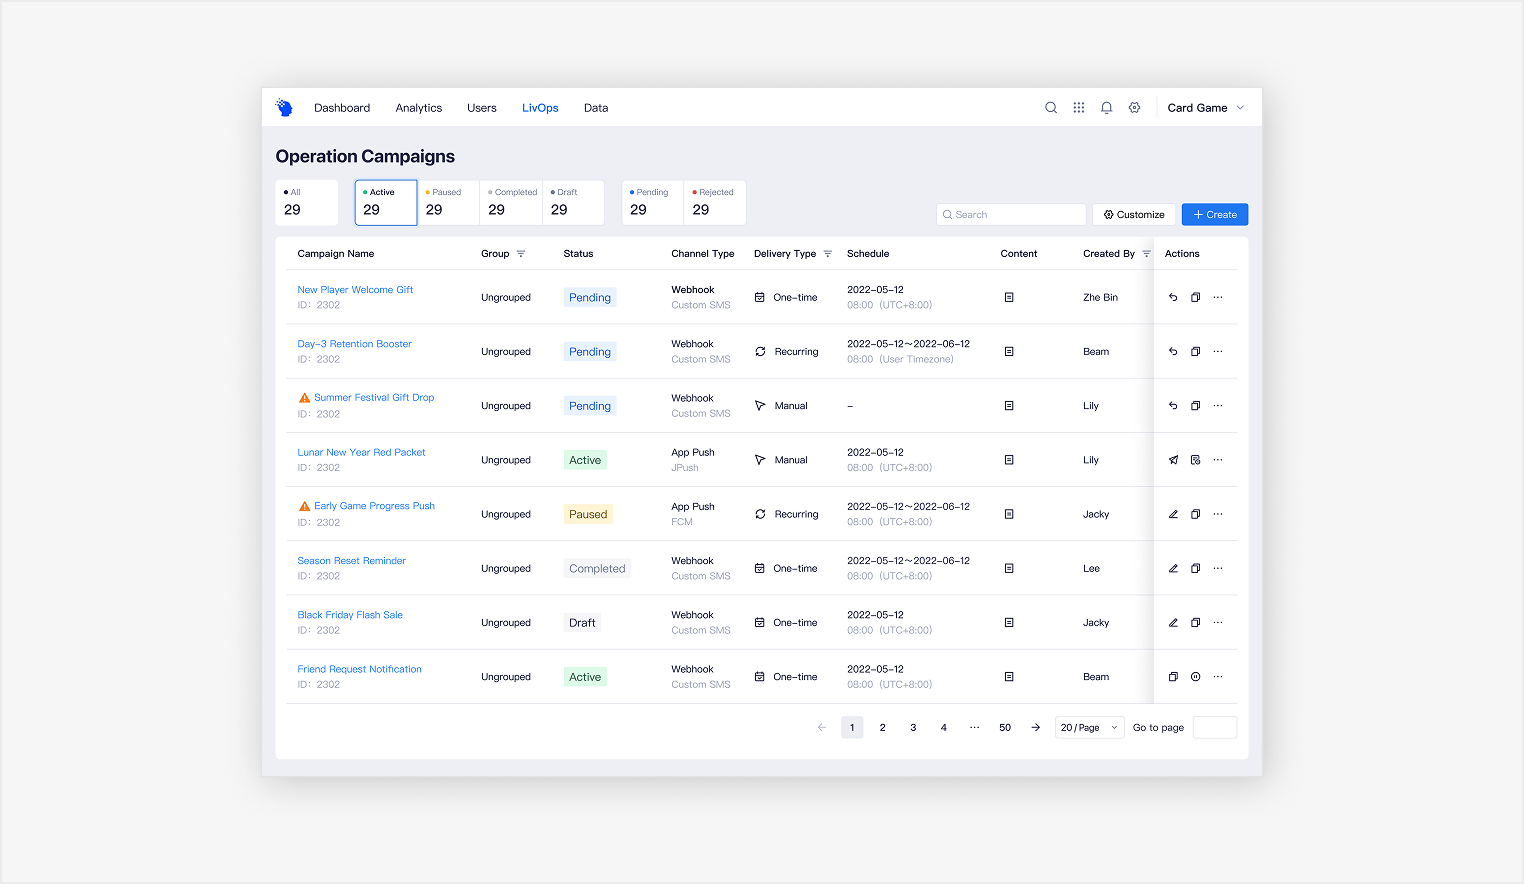Click the warning icon on Early Game Progress Push
1524x884 pixels.
click(304, 506)
